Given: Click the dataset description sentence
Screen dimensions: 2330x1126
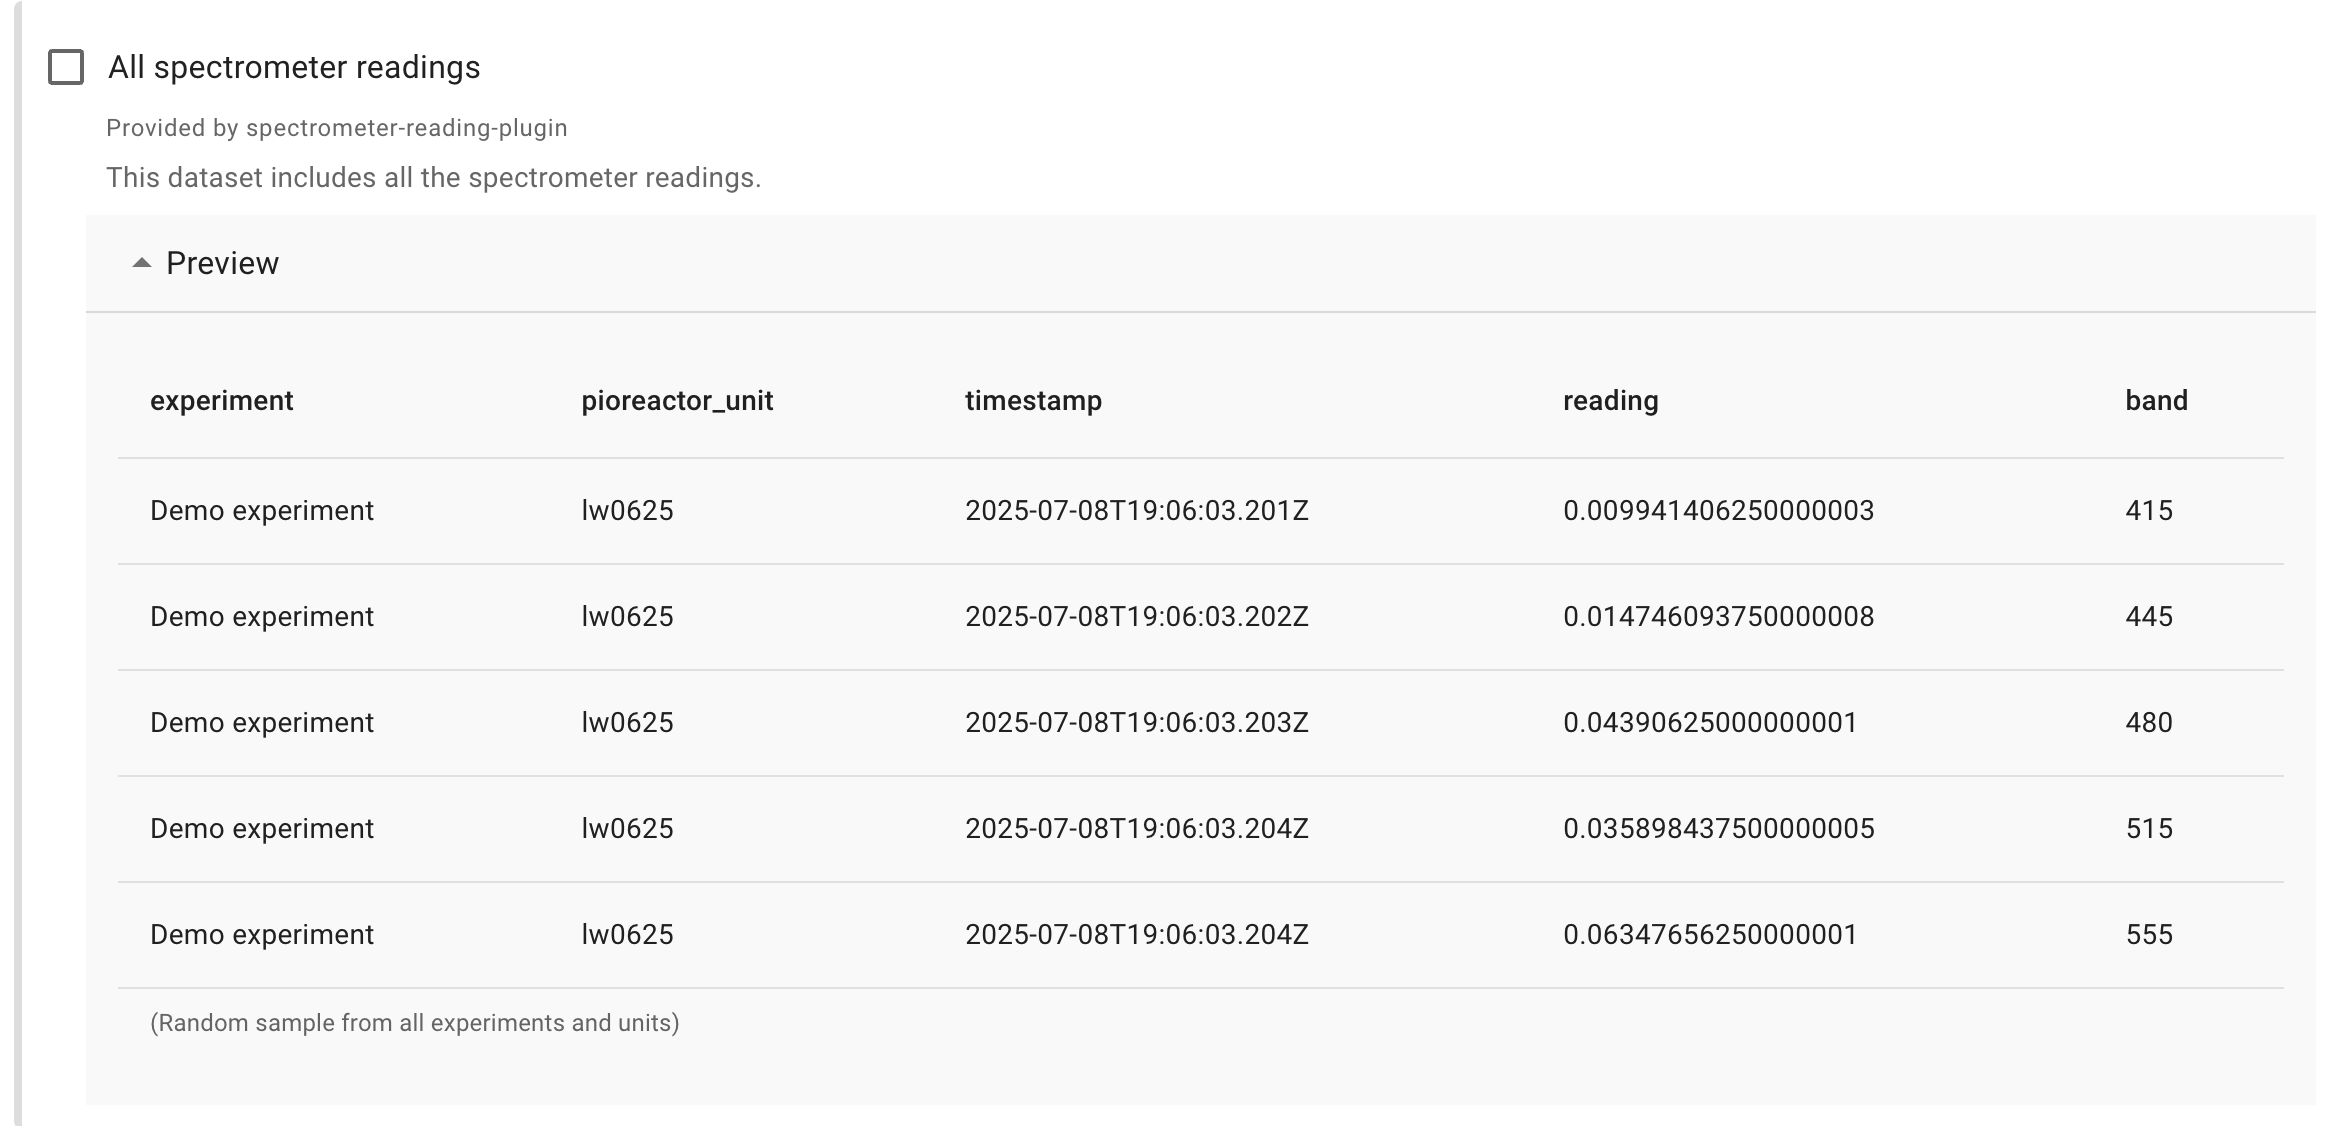Looking at the screenshot, I should (434, 178).
